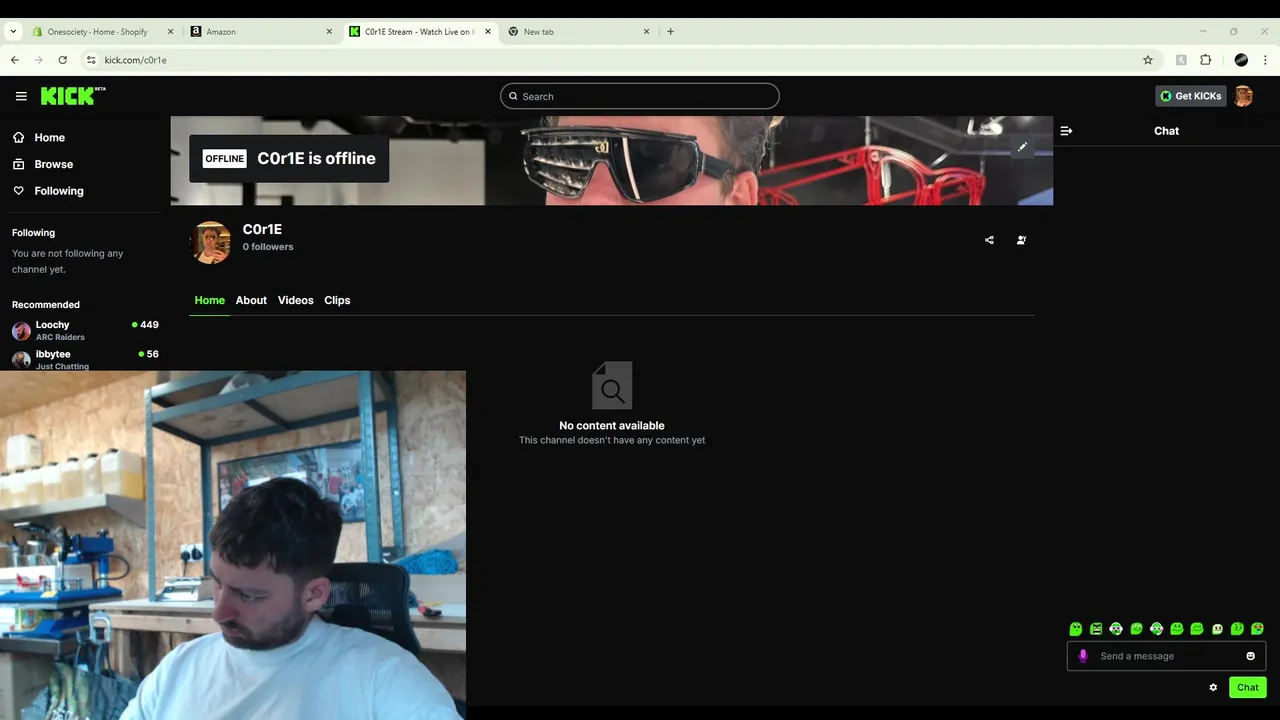Pick the third emote with headphones
This screenshot has height=720, width=1280.
1116,629
